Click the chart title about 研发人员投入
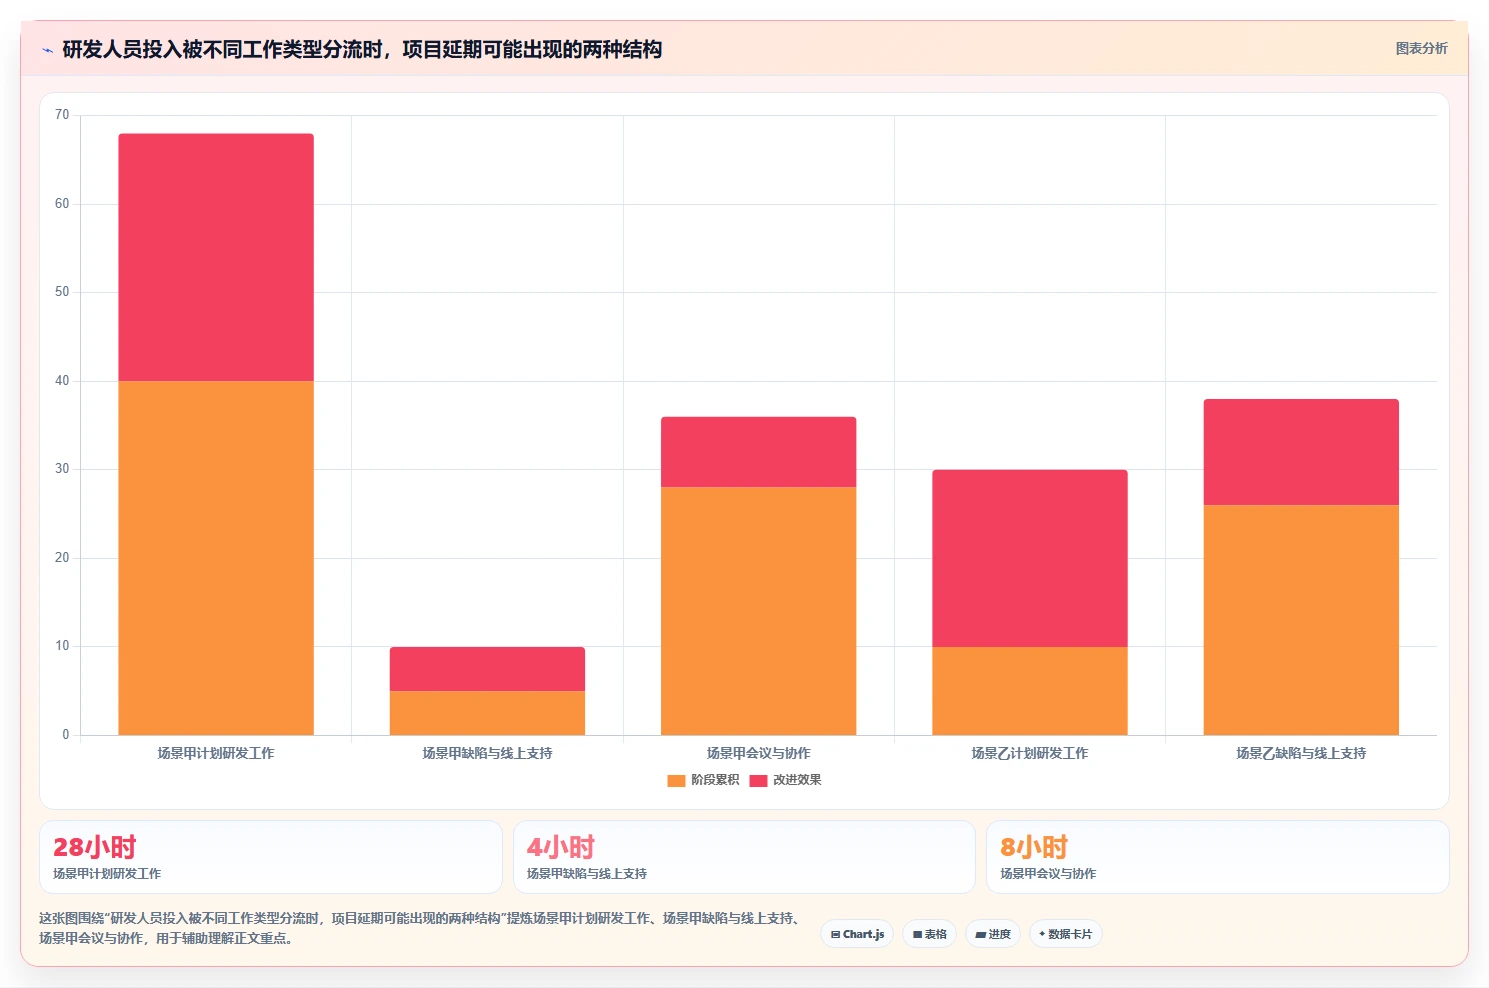 (x=362, y=50)
